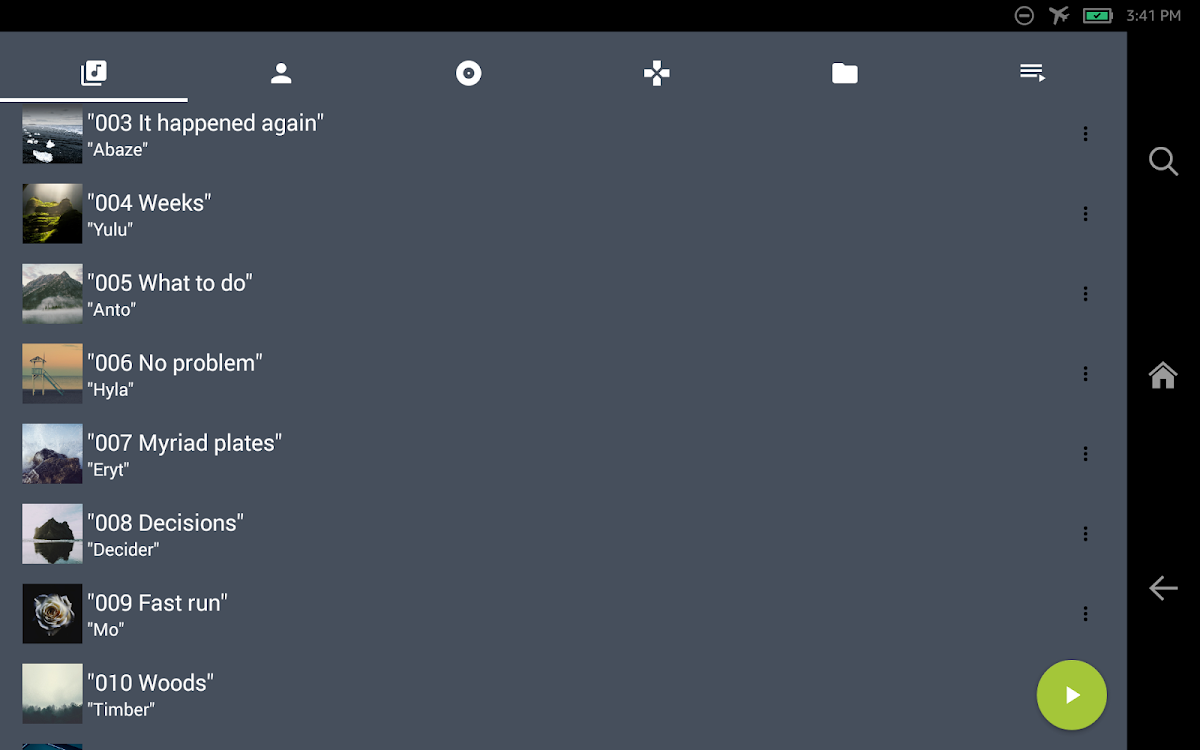Image resolution: width=1200 pixels, height=750 pixels.
Task: Select the Songs library tab
Action: point(94,73)
